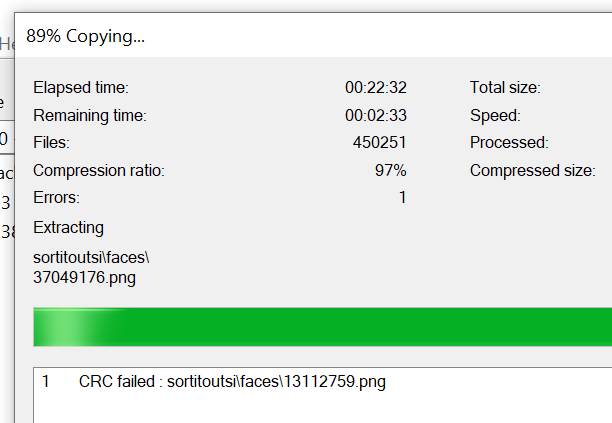This screenshot has width=612, height=423.
Task: Click the error number 1 in messages list
Action: [x=46, y=382]
